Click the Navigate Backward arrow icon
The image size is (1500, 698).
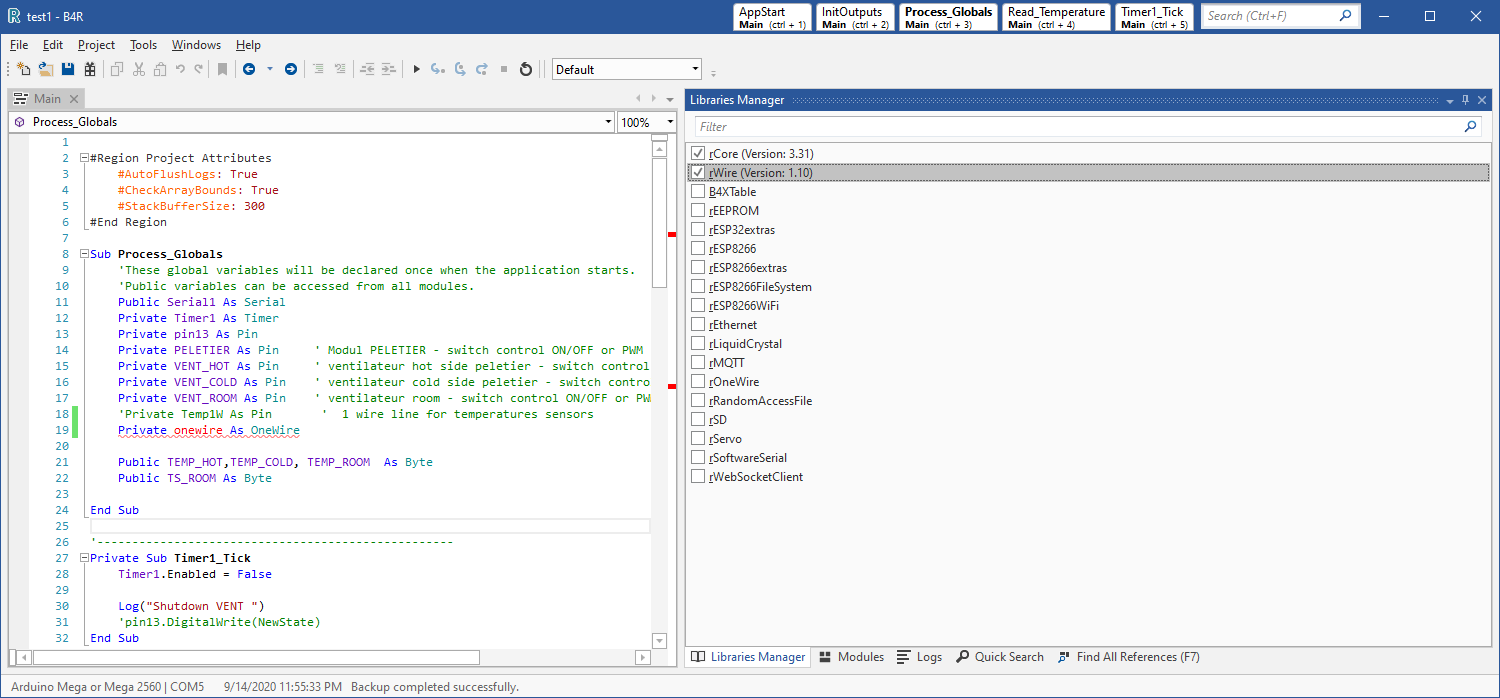249,69
